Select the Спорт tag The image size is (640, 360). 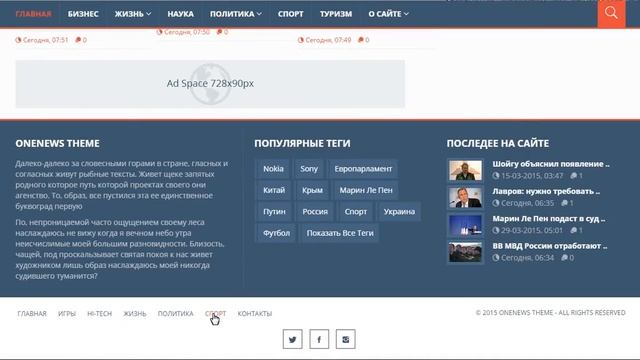pos(356,212)
